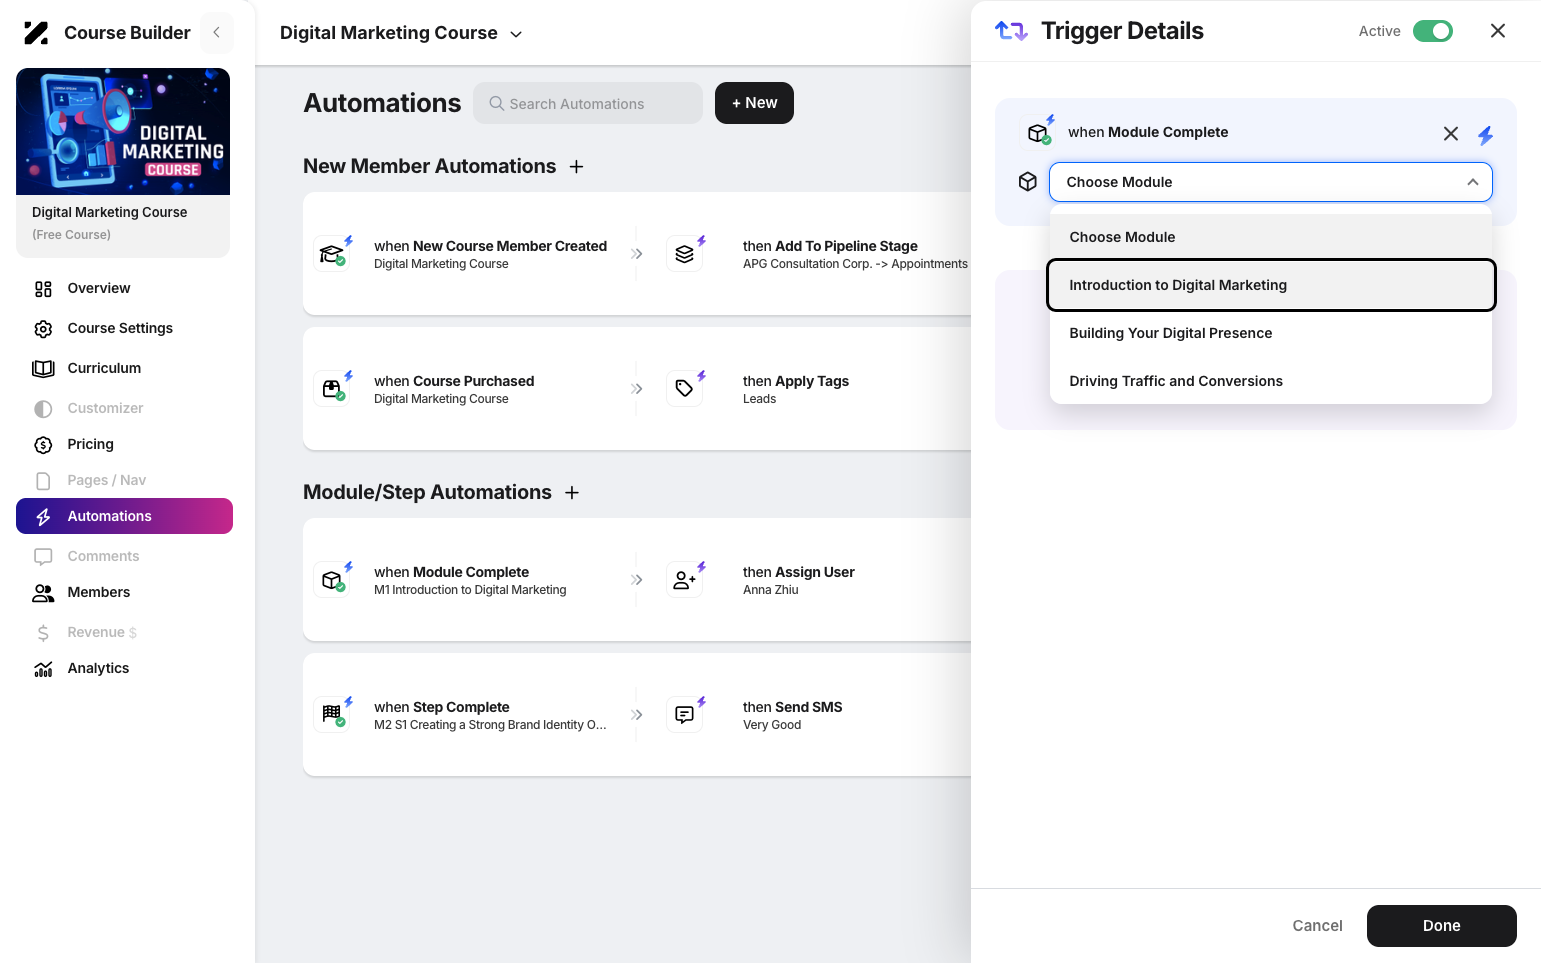Image resolution: width=1541 pixels, height=963 pixels.
Task: Remove the Module Complete trigger with X
Action: coord(1451,134)
